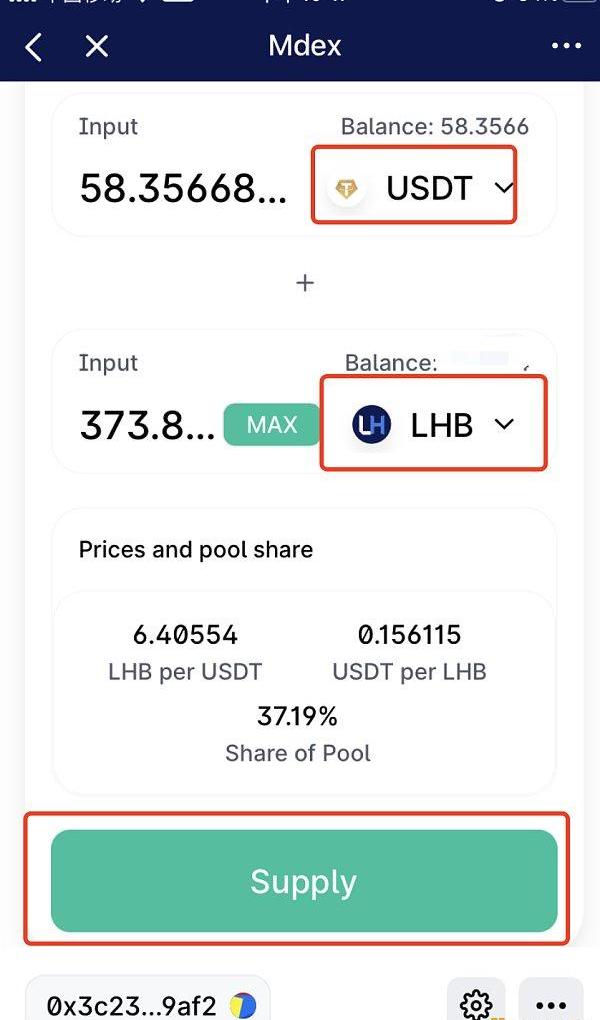Click the USDT token logo
The width and height of the screenshot is (600, 1020).
coord(347,188)
